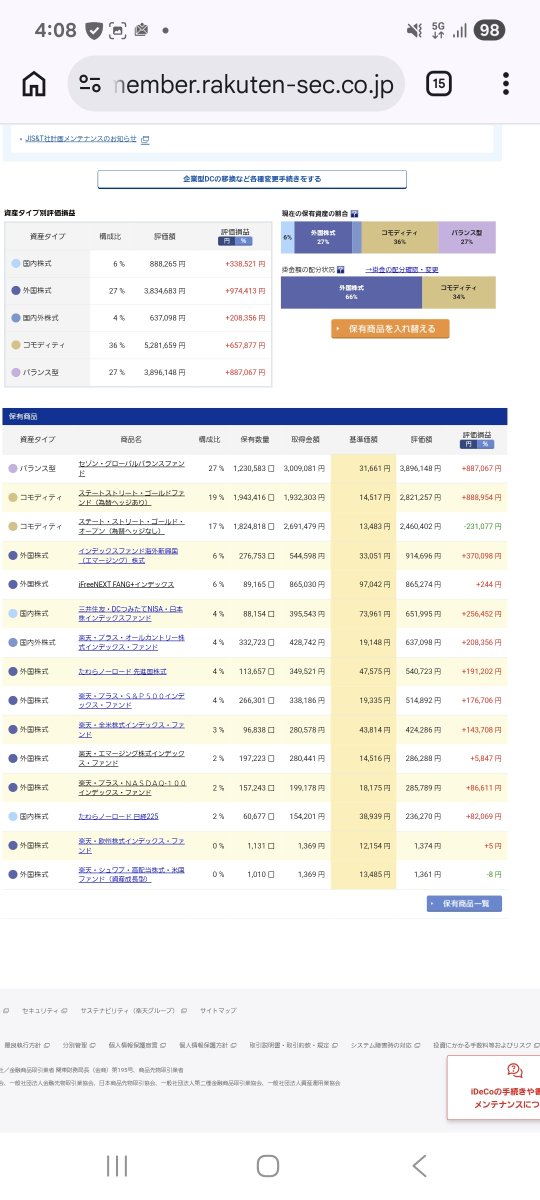The height and width of the screenshot is (1200, 540).
Task: Tap Android home navigation button
Action: click(268, 1165)
